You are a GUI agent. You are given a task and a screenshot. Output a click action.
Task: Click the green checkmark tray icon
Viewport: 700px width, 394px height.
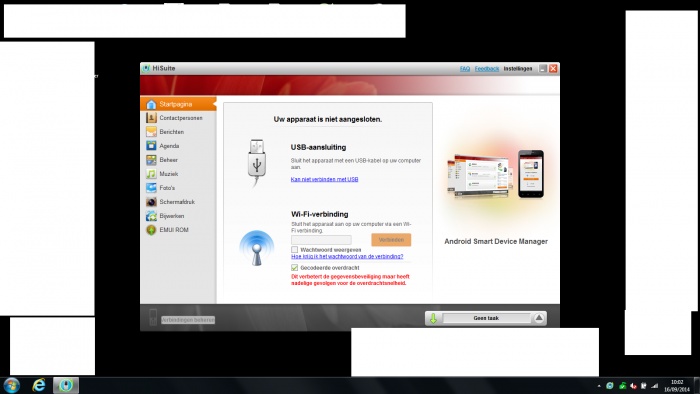pyautogui.click(x=622, y=386)
